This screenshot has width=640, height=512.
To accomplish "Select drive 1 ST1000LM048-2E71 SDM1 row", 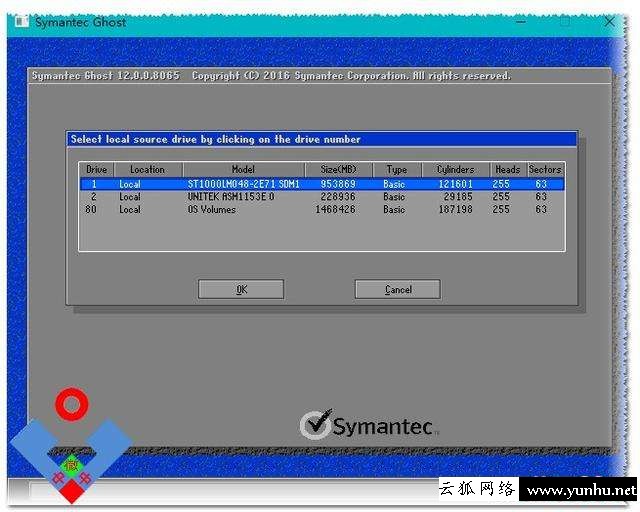I will (x=322, y=184).
